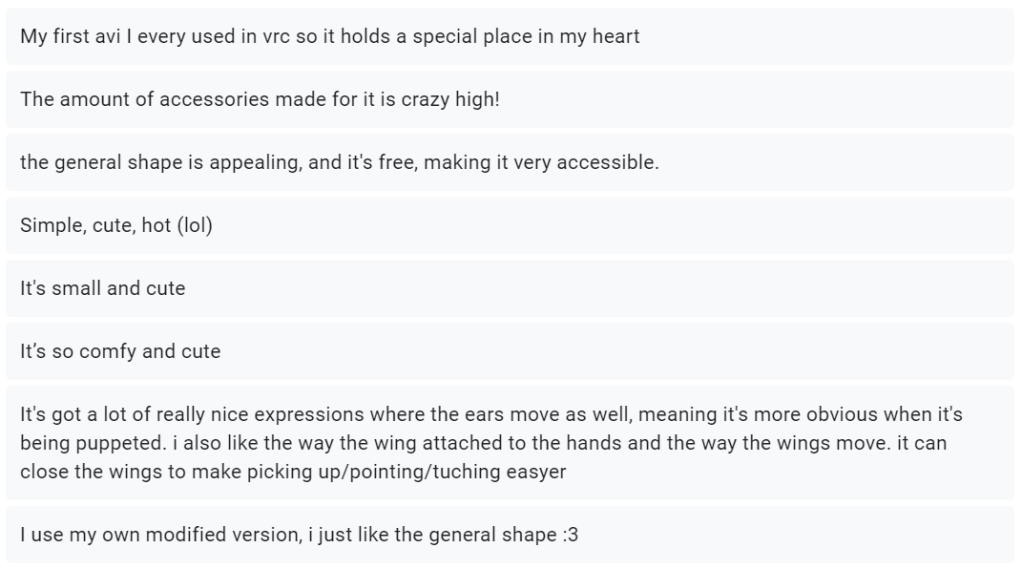Click the 'My first avi' response row

click(510, 37)
